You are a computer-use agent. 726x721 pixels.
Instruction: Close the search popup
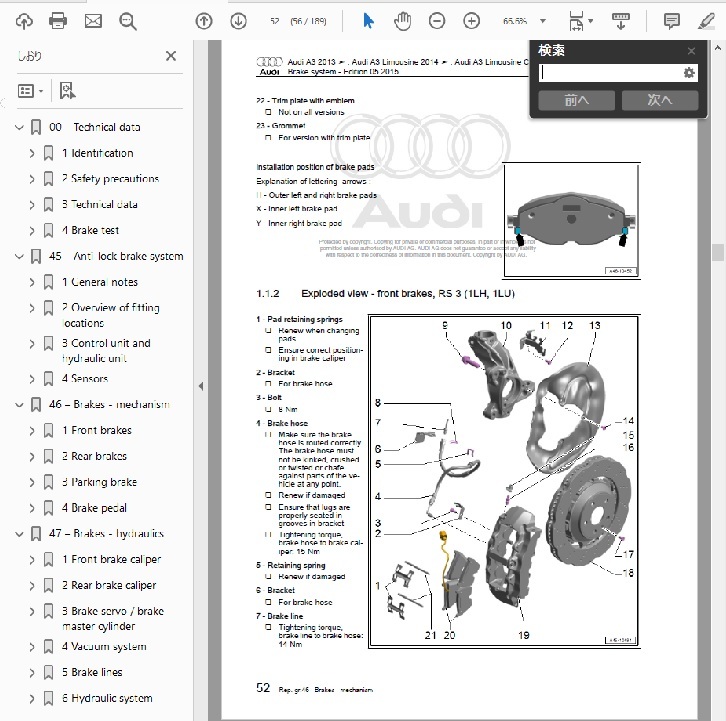tap(691, 51)
